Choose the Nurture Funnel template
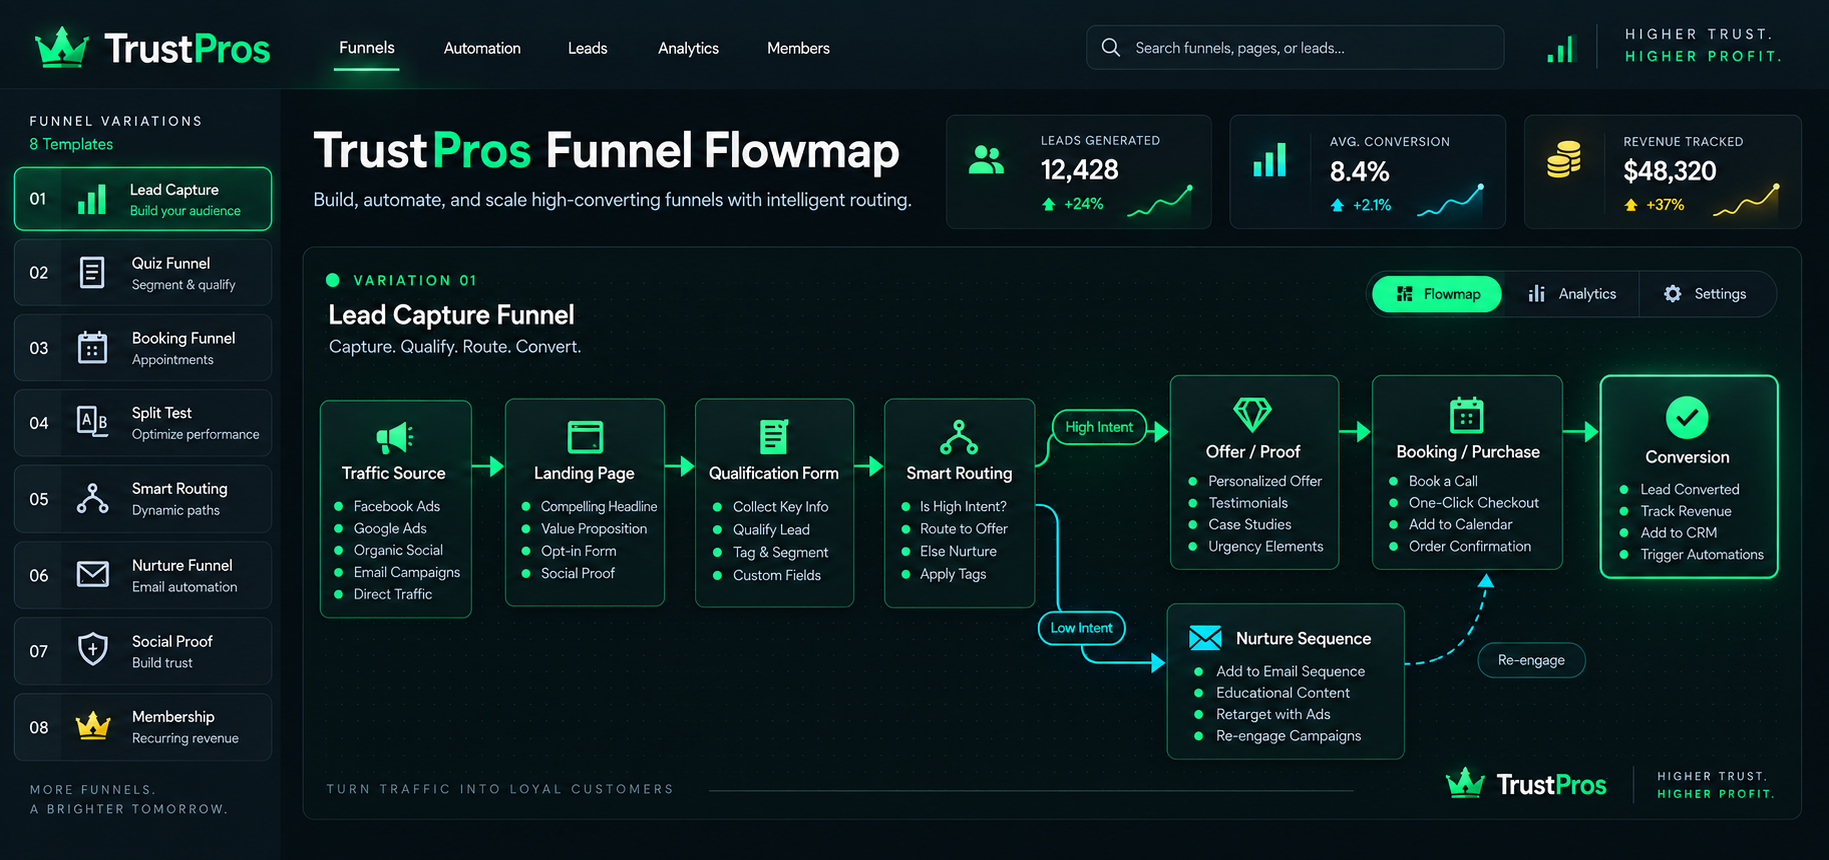The image size is (1829, 860). 143,575
